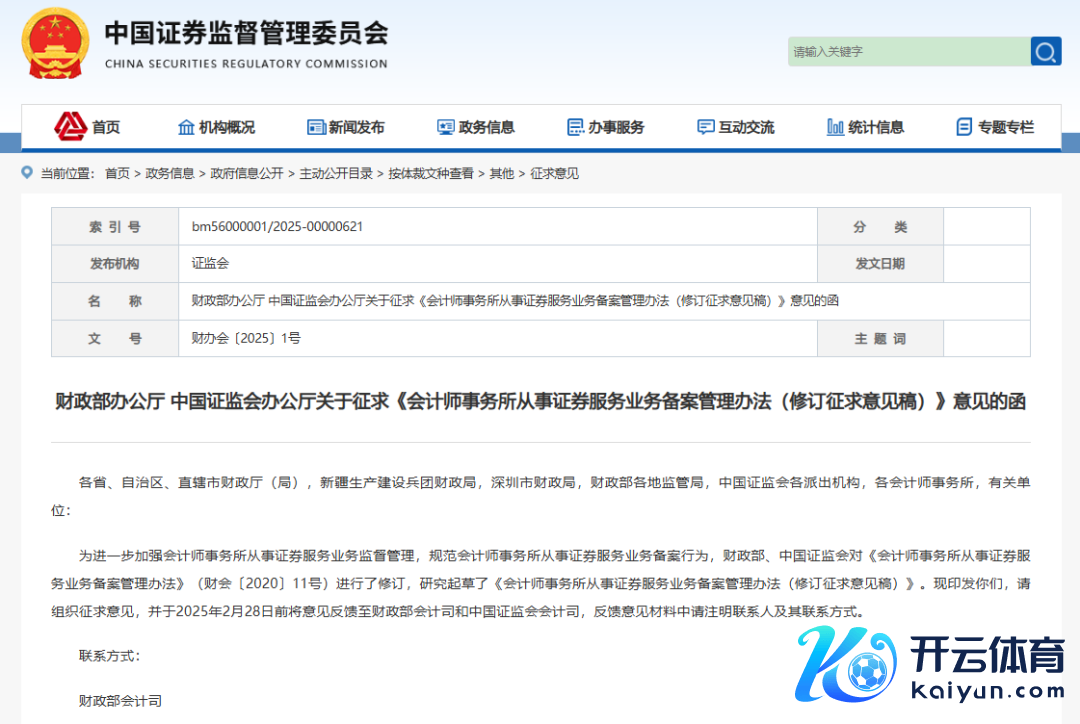Click the 开云体育 kaiyun.com watermark logo
1080x724 pixels.
pos(930,666)
